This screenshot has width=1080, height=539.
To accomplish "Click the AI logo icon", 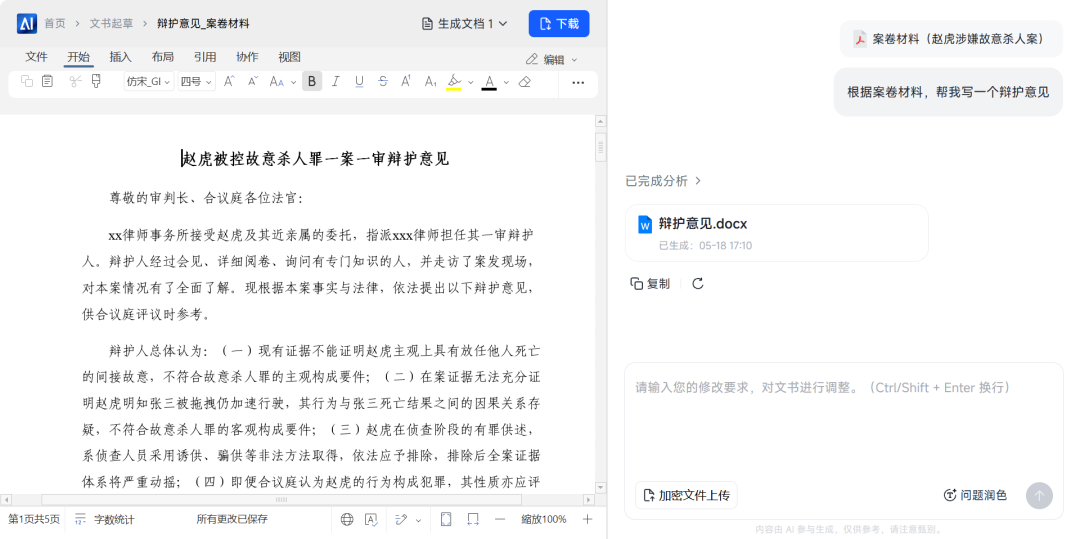I will pyautogui.click(x=27, y=23).
